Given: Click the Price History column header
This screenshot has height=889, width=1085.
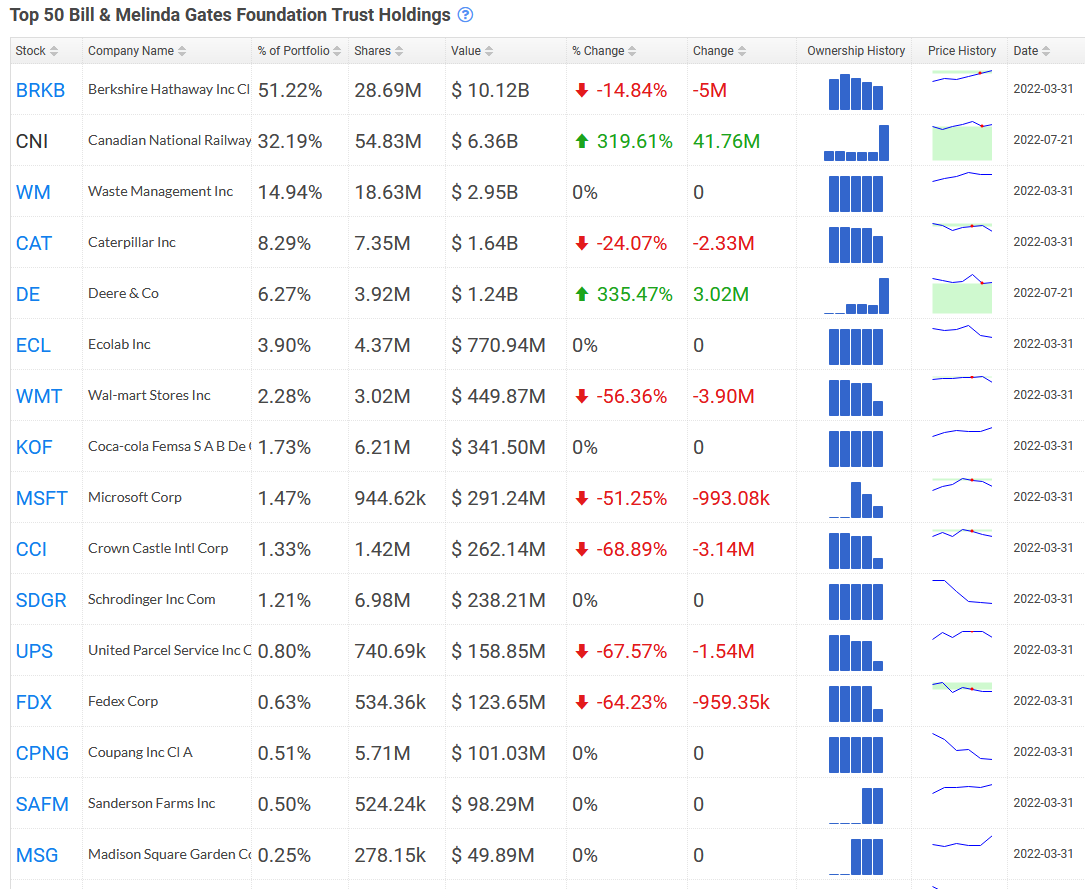Looking at the screenshot, I should coord(962,51).
